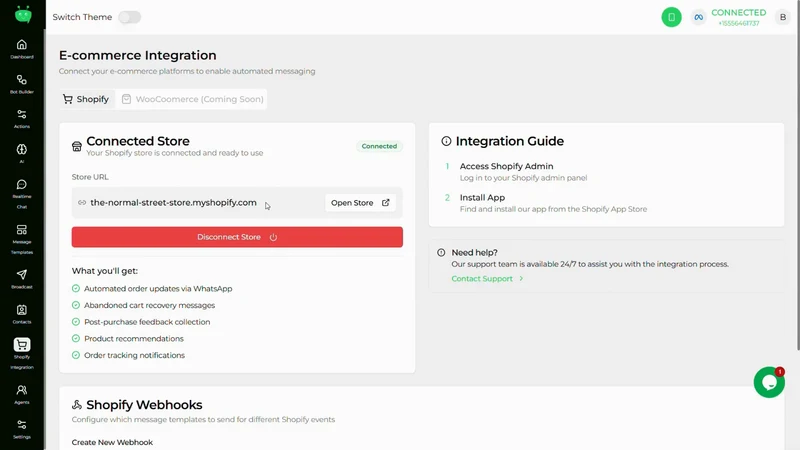Select the WooCommerce (Coming Soon) tab
The height and width of the screenshot is (450, 800).
point(192,99)
